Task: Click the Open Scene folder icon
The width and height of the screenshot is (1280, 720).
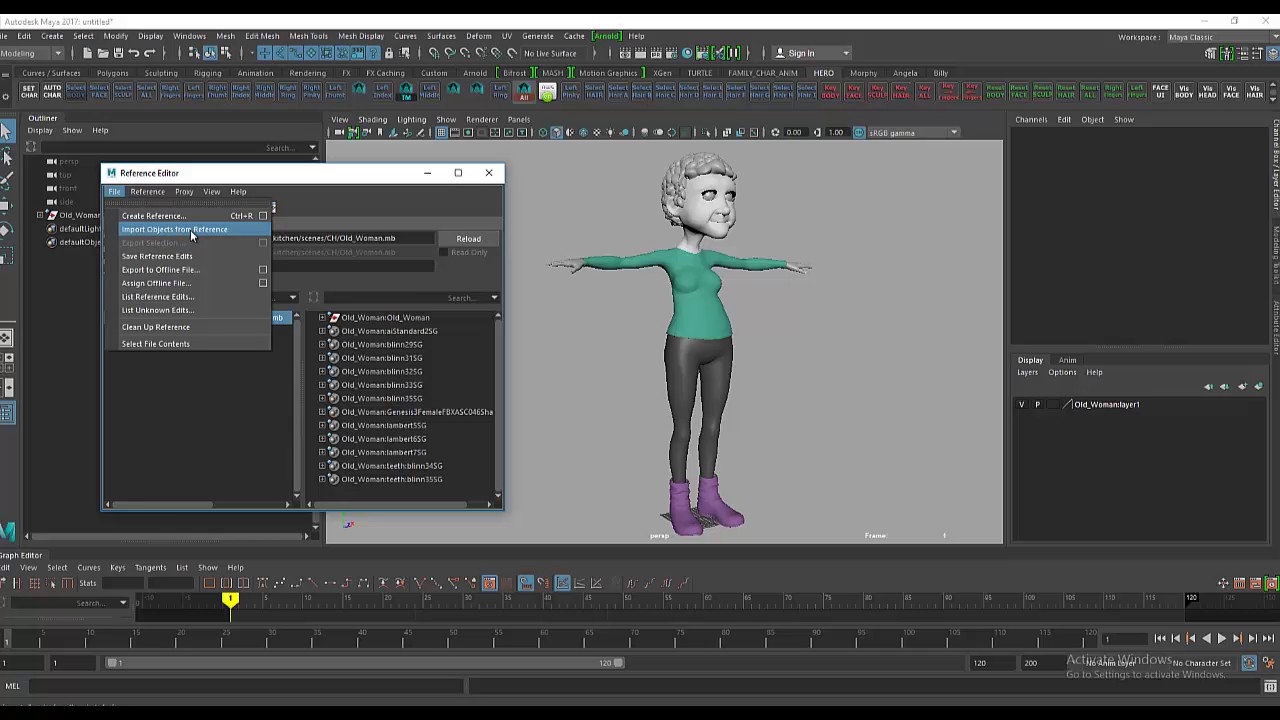Action: click(x=103, y=53)
